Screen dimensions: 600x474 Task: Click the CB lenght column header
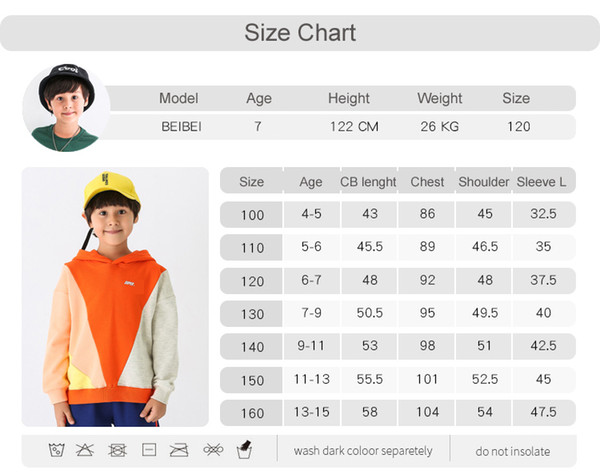pyautogui.click(x=368, y=182)
